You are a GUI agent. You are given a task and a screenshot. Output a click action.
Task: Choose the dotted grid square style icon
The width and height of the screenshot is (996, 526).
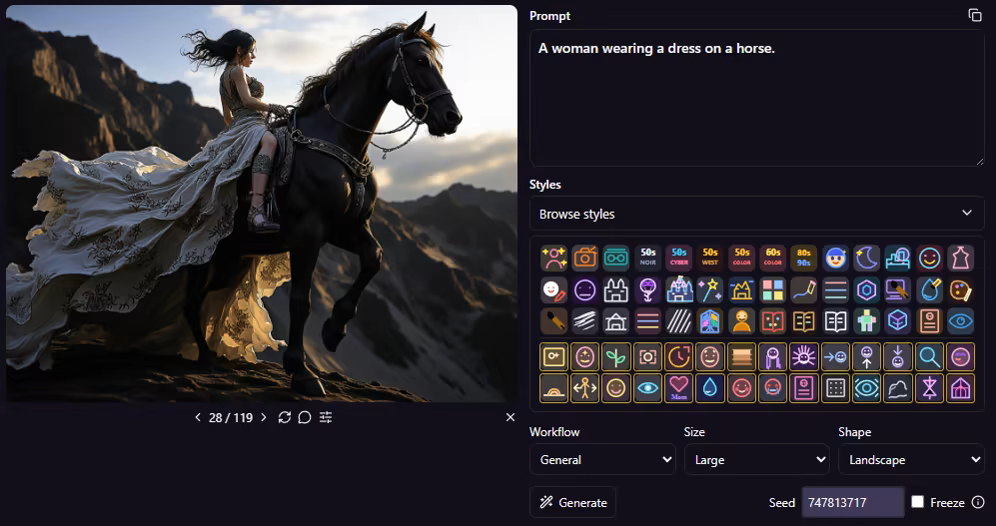coord(835,388)
